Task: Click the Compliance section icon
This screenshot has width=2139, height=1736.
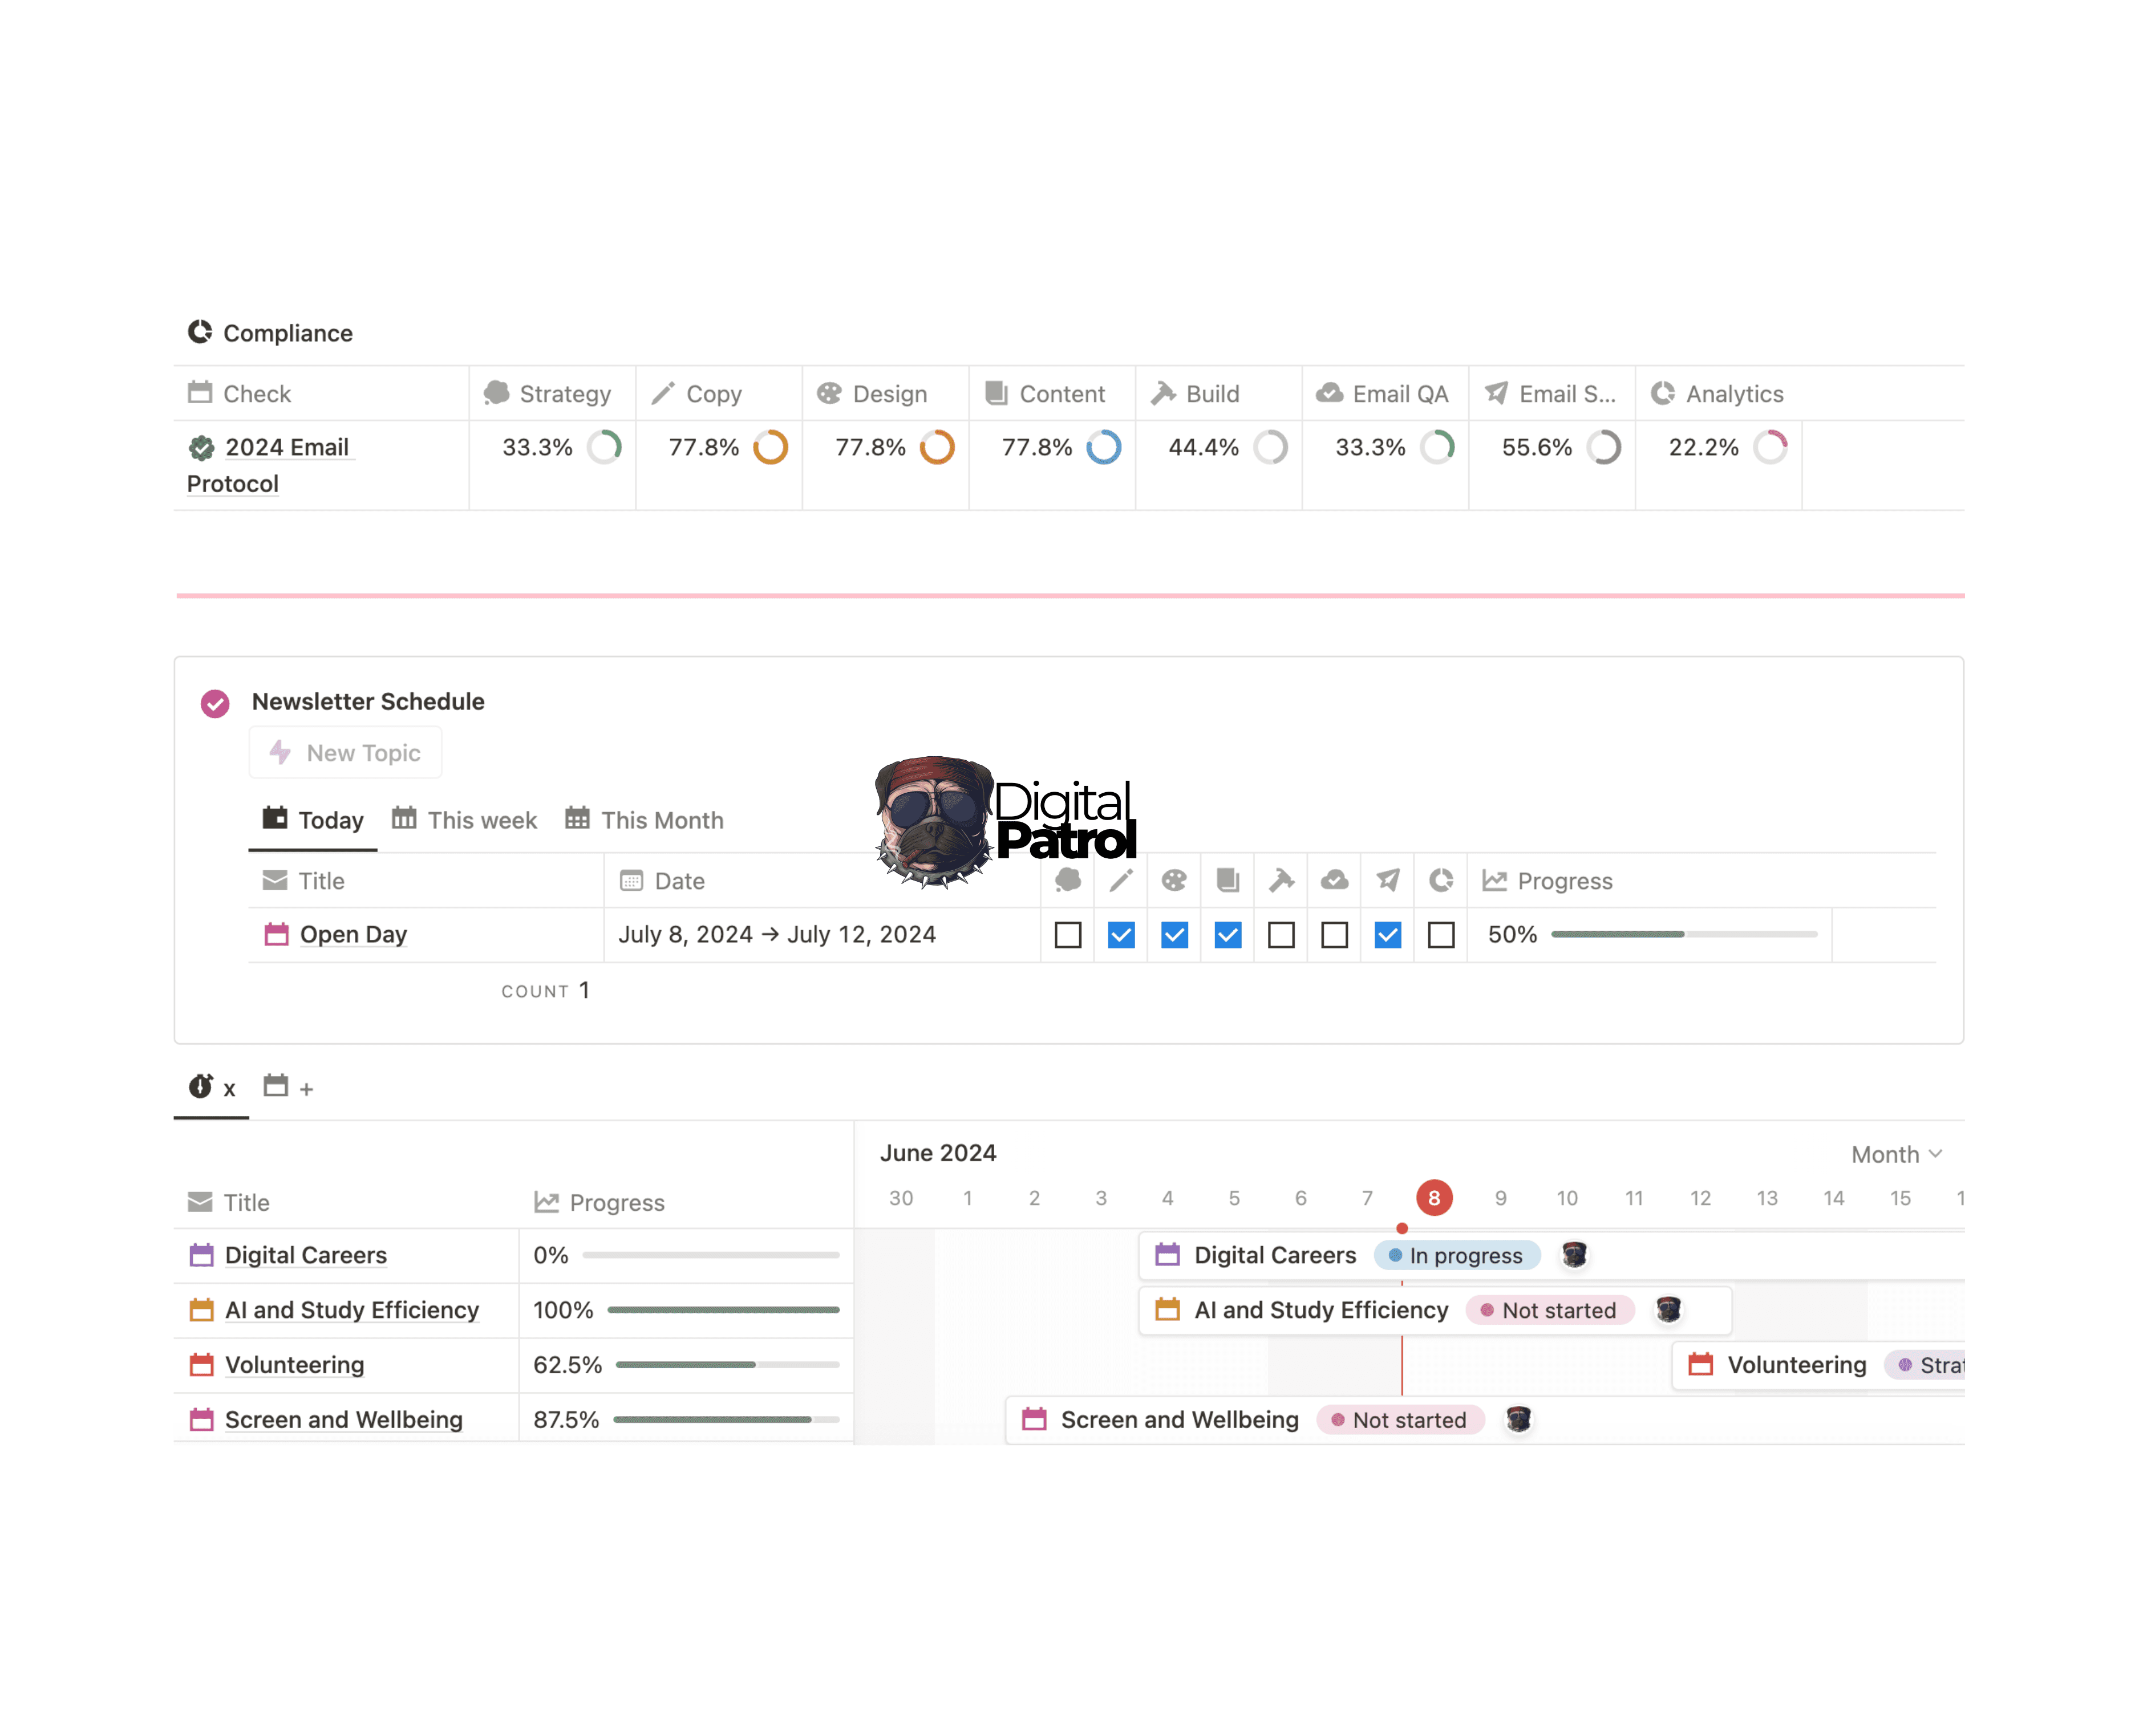Action: tap(200, 332)
